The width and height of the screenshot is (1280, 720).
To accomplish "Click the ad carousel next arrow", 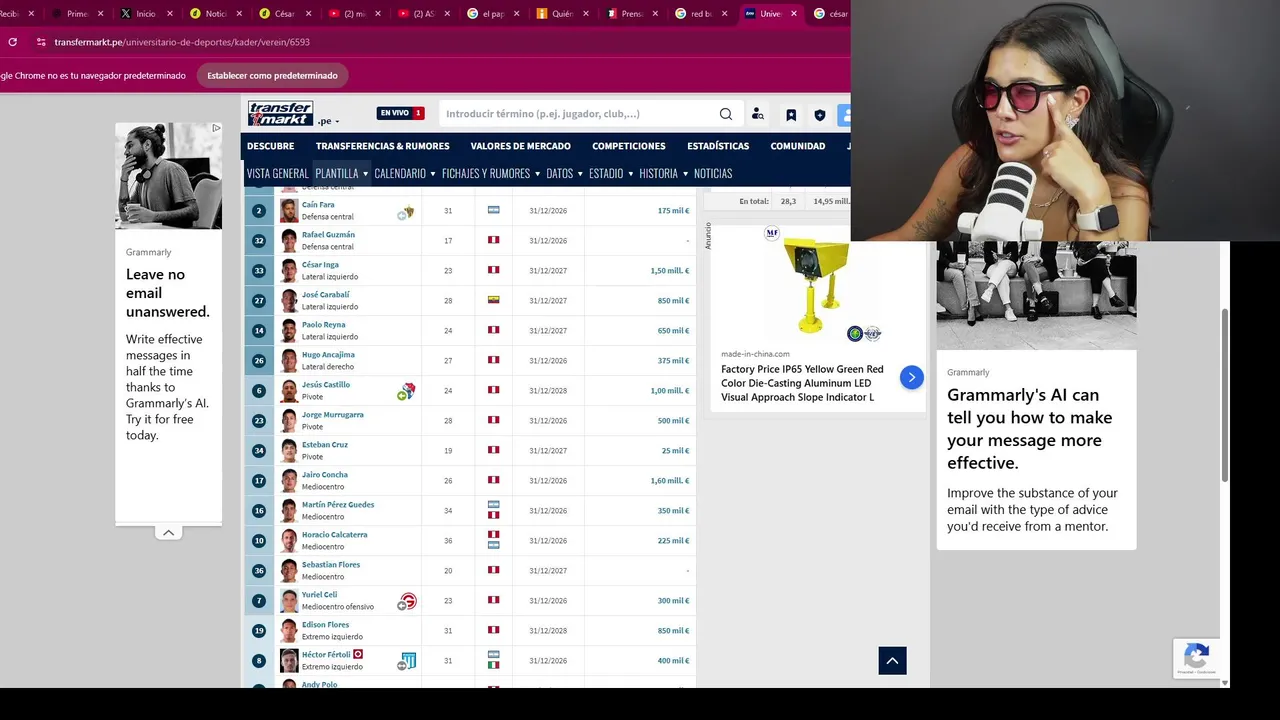I will (911, 377).
